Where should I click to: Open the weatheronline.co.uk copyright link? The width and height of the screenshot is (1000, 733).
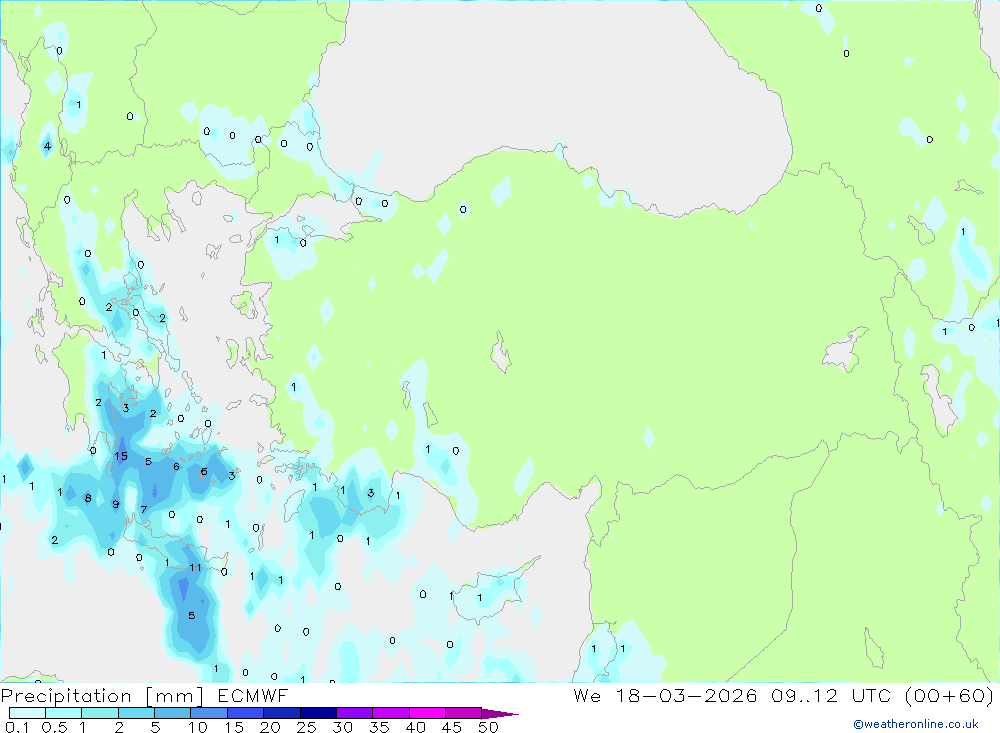pos(916,724)
